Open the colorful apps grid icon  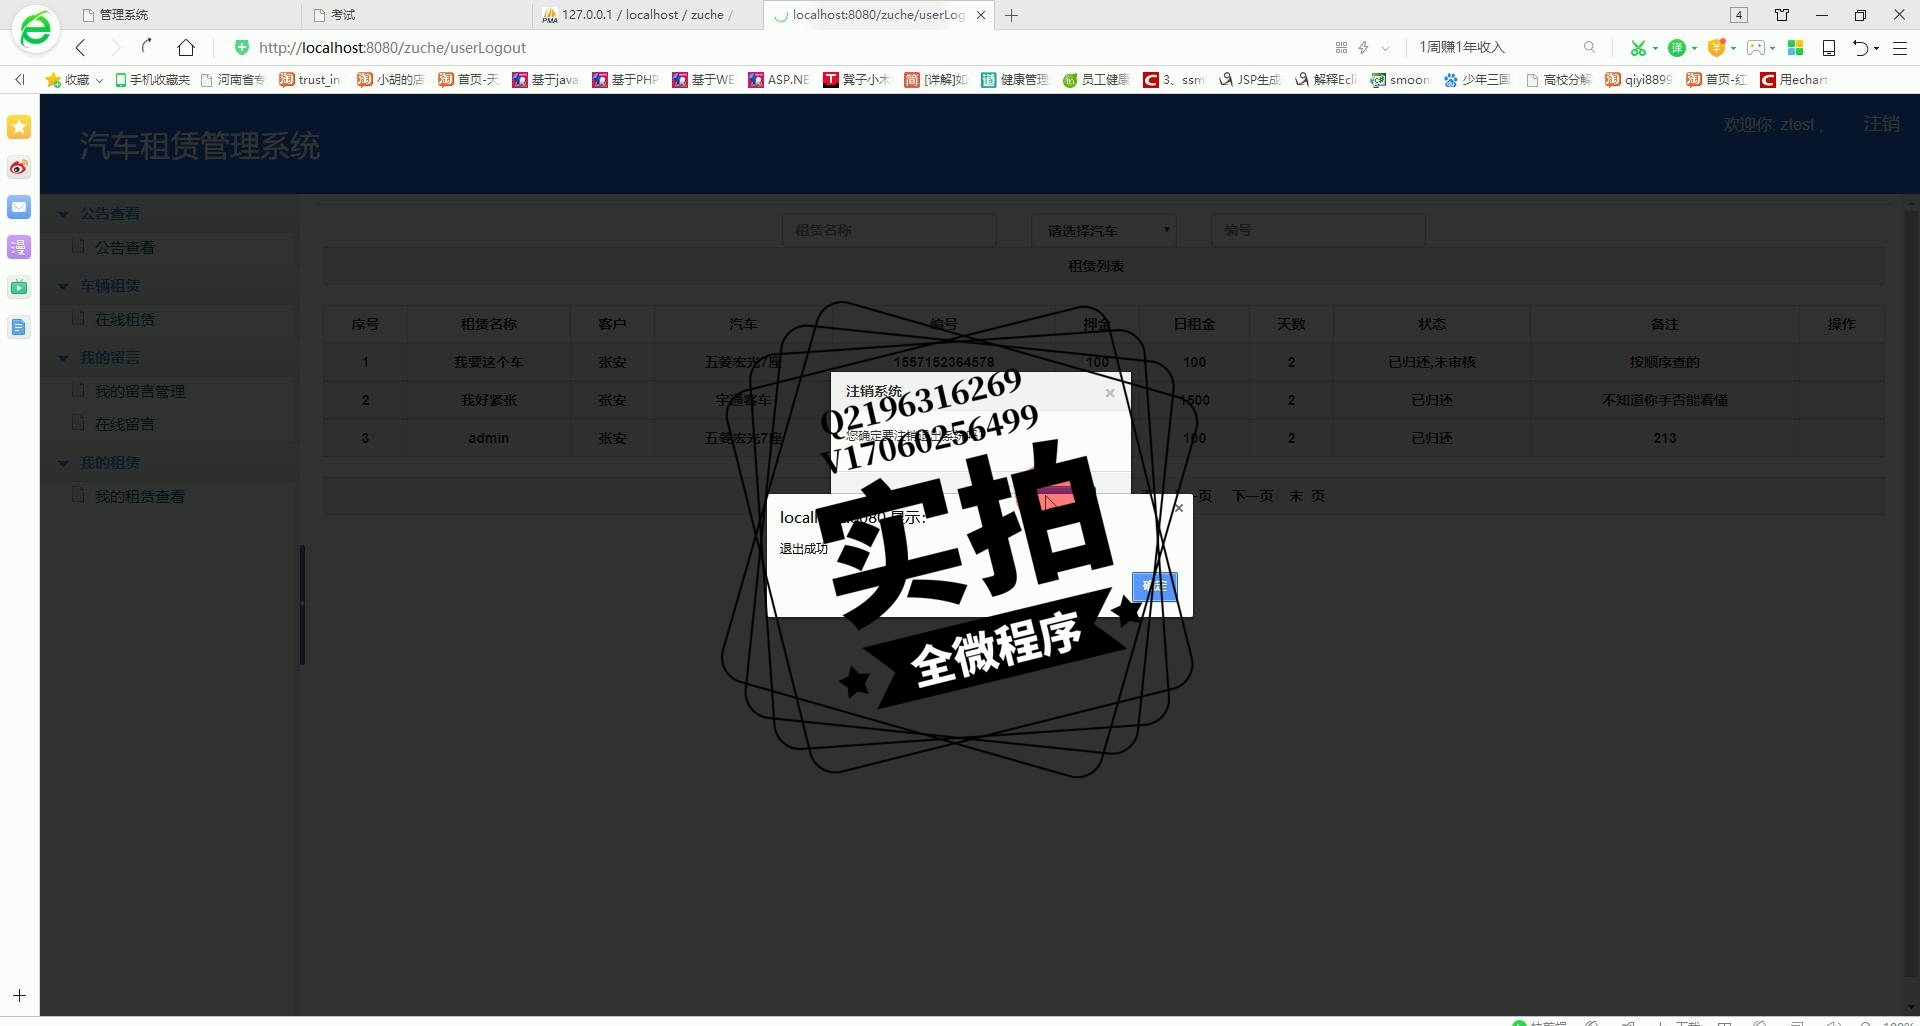pyautogui.click(x=1795, y=47)
